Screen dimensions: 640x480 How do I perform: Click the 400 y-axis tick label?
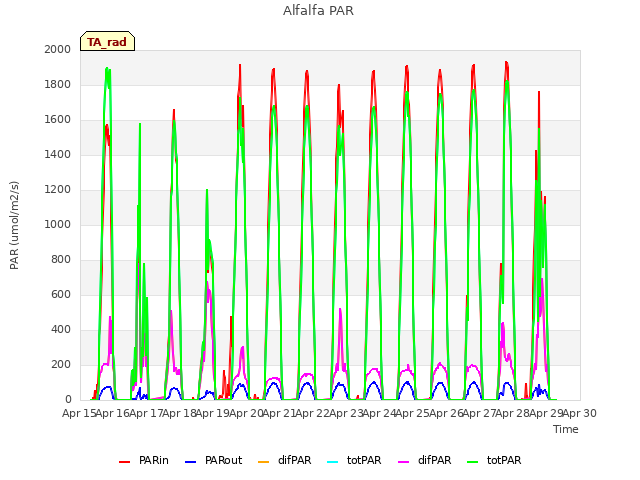(x=61, y=329)
